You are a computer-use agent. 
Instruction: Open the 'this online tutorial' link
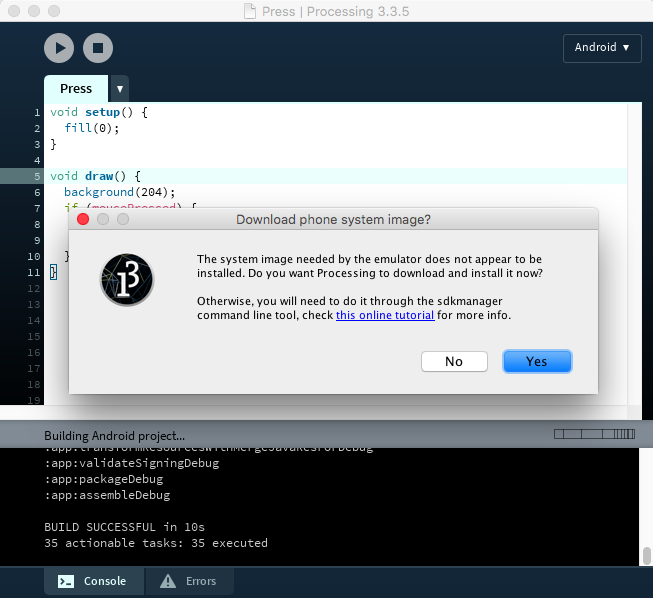(385, 315)
